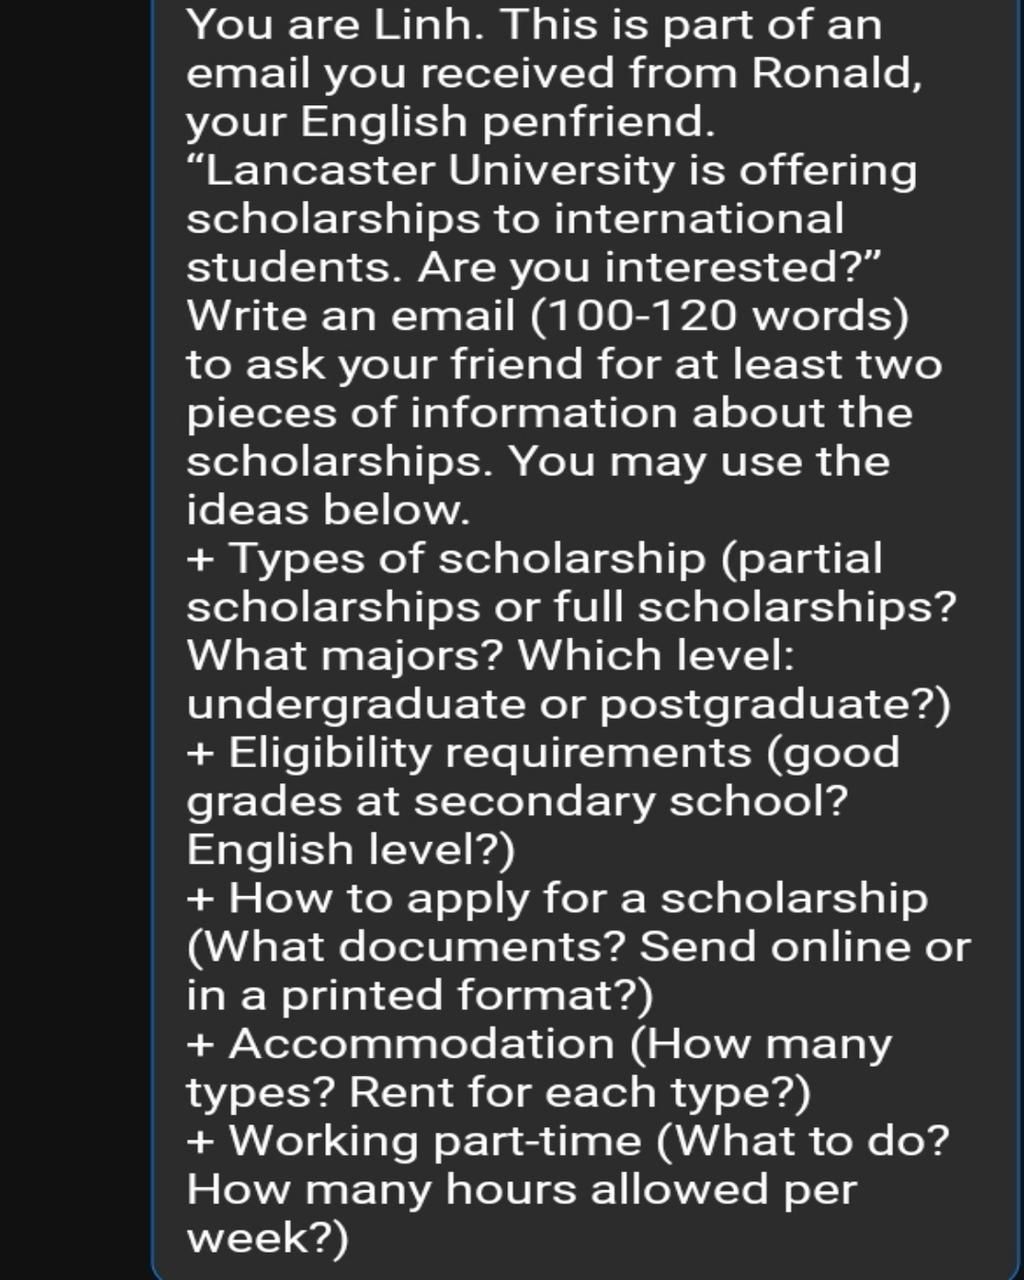The height and width of the screenshot is (1280, 1024).
Task: Tap the "scholarships to international" line
Action: click(515, 219)
